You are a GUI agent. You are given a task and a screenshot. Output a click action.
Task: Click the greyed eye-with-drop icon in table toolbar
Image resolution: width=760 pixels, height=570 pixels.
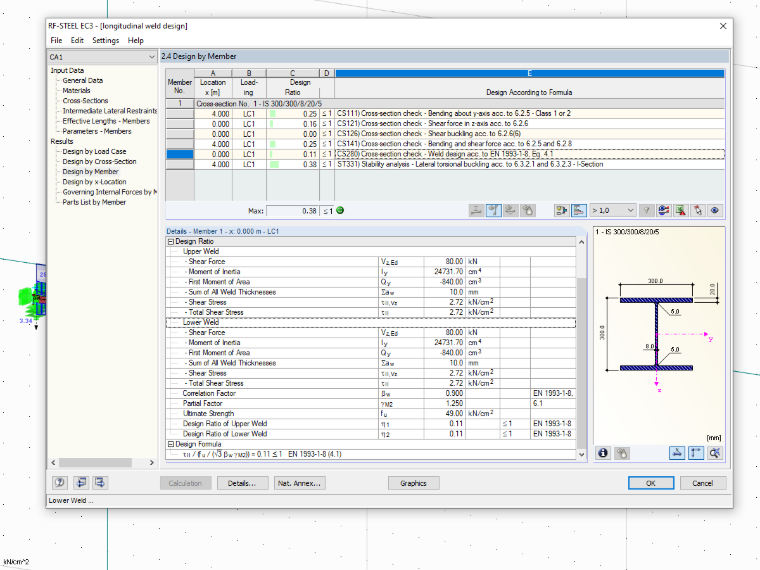click(x=528, y=210)
